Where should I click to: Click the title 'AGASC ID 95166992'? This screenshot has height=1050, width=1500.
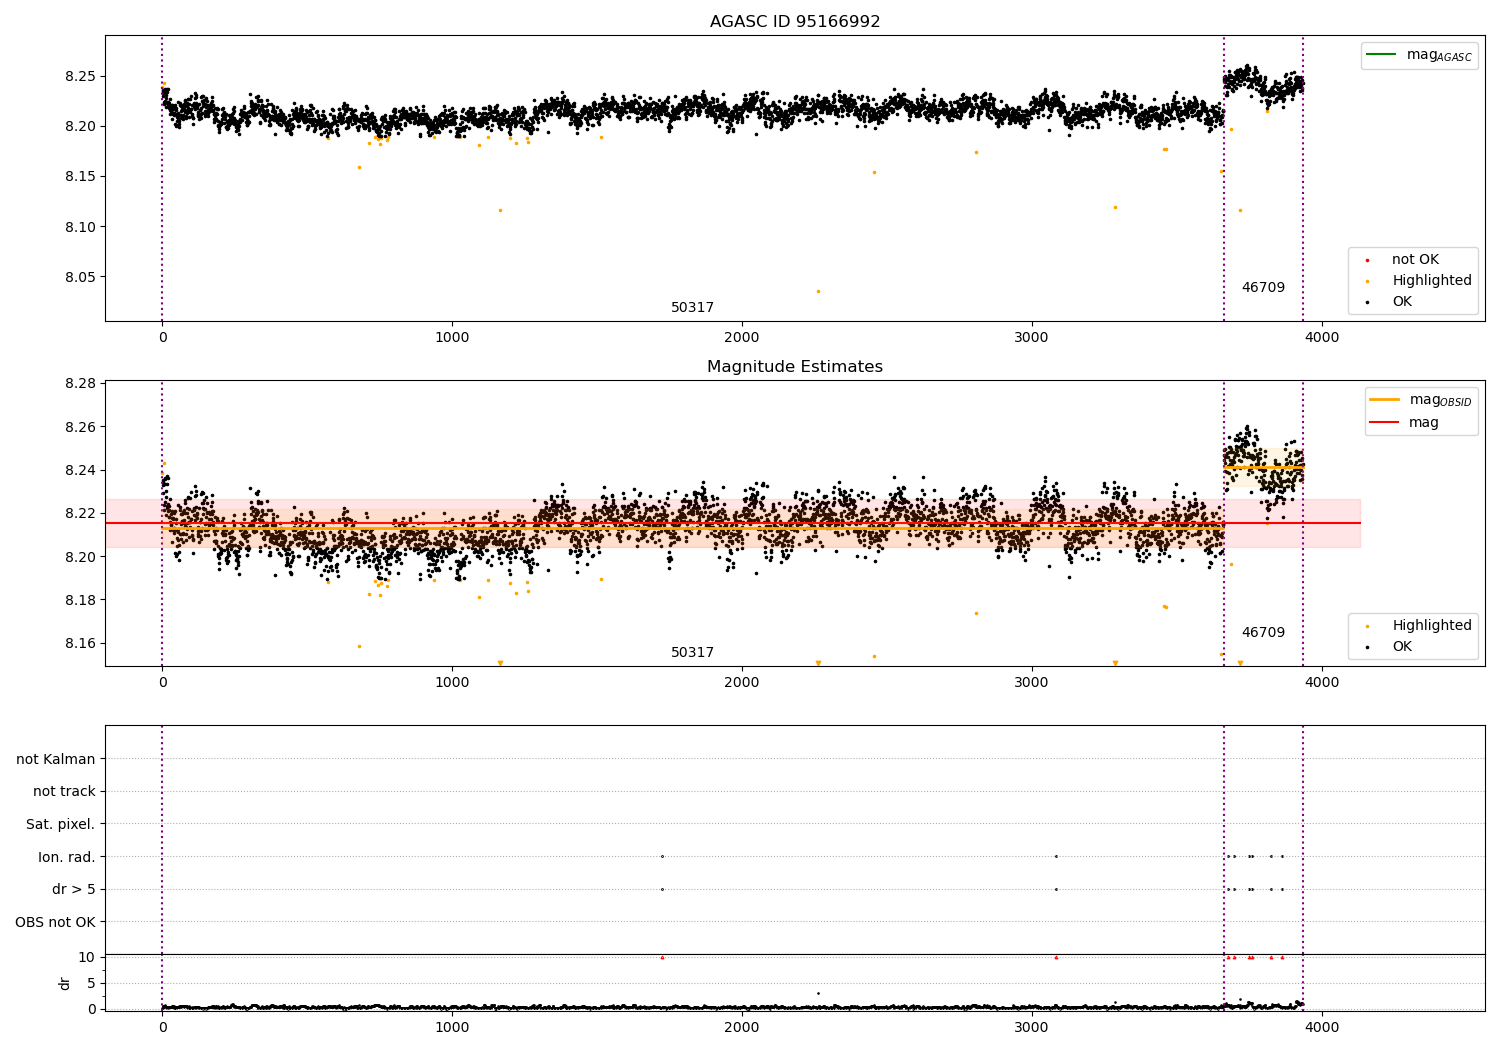(x=795, y=21)
